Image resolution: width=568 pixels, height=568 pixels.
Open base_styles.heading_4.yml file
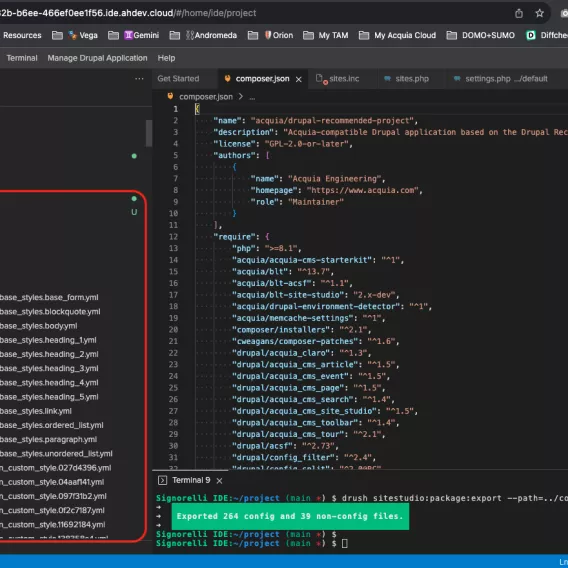(x=49, y=383)
